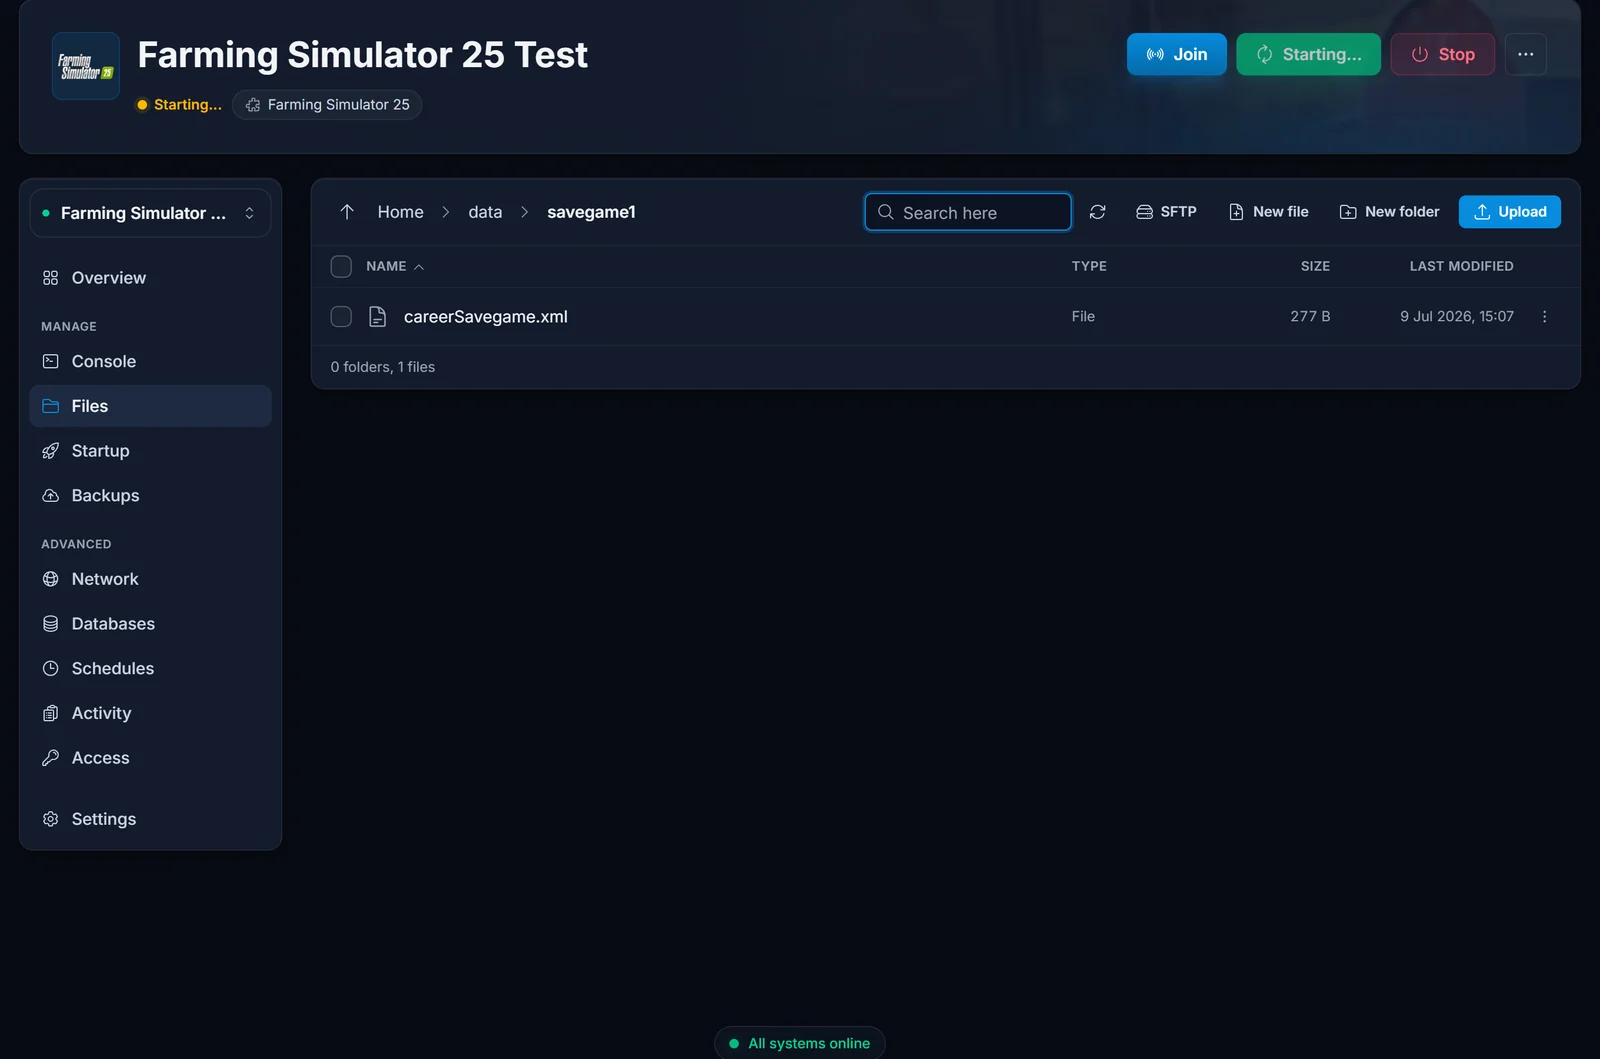Open the three-dot server options menu

[x=1525, y=54]
